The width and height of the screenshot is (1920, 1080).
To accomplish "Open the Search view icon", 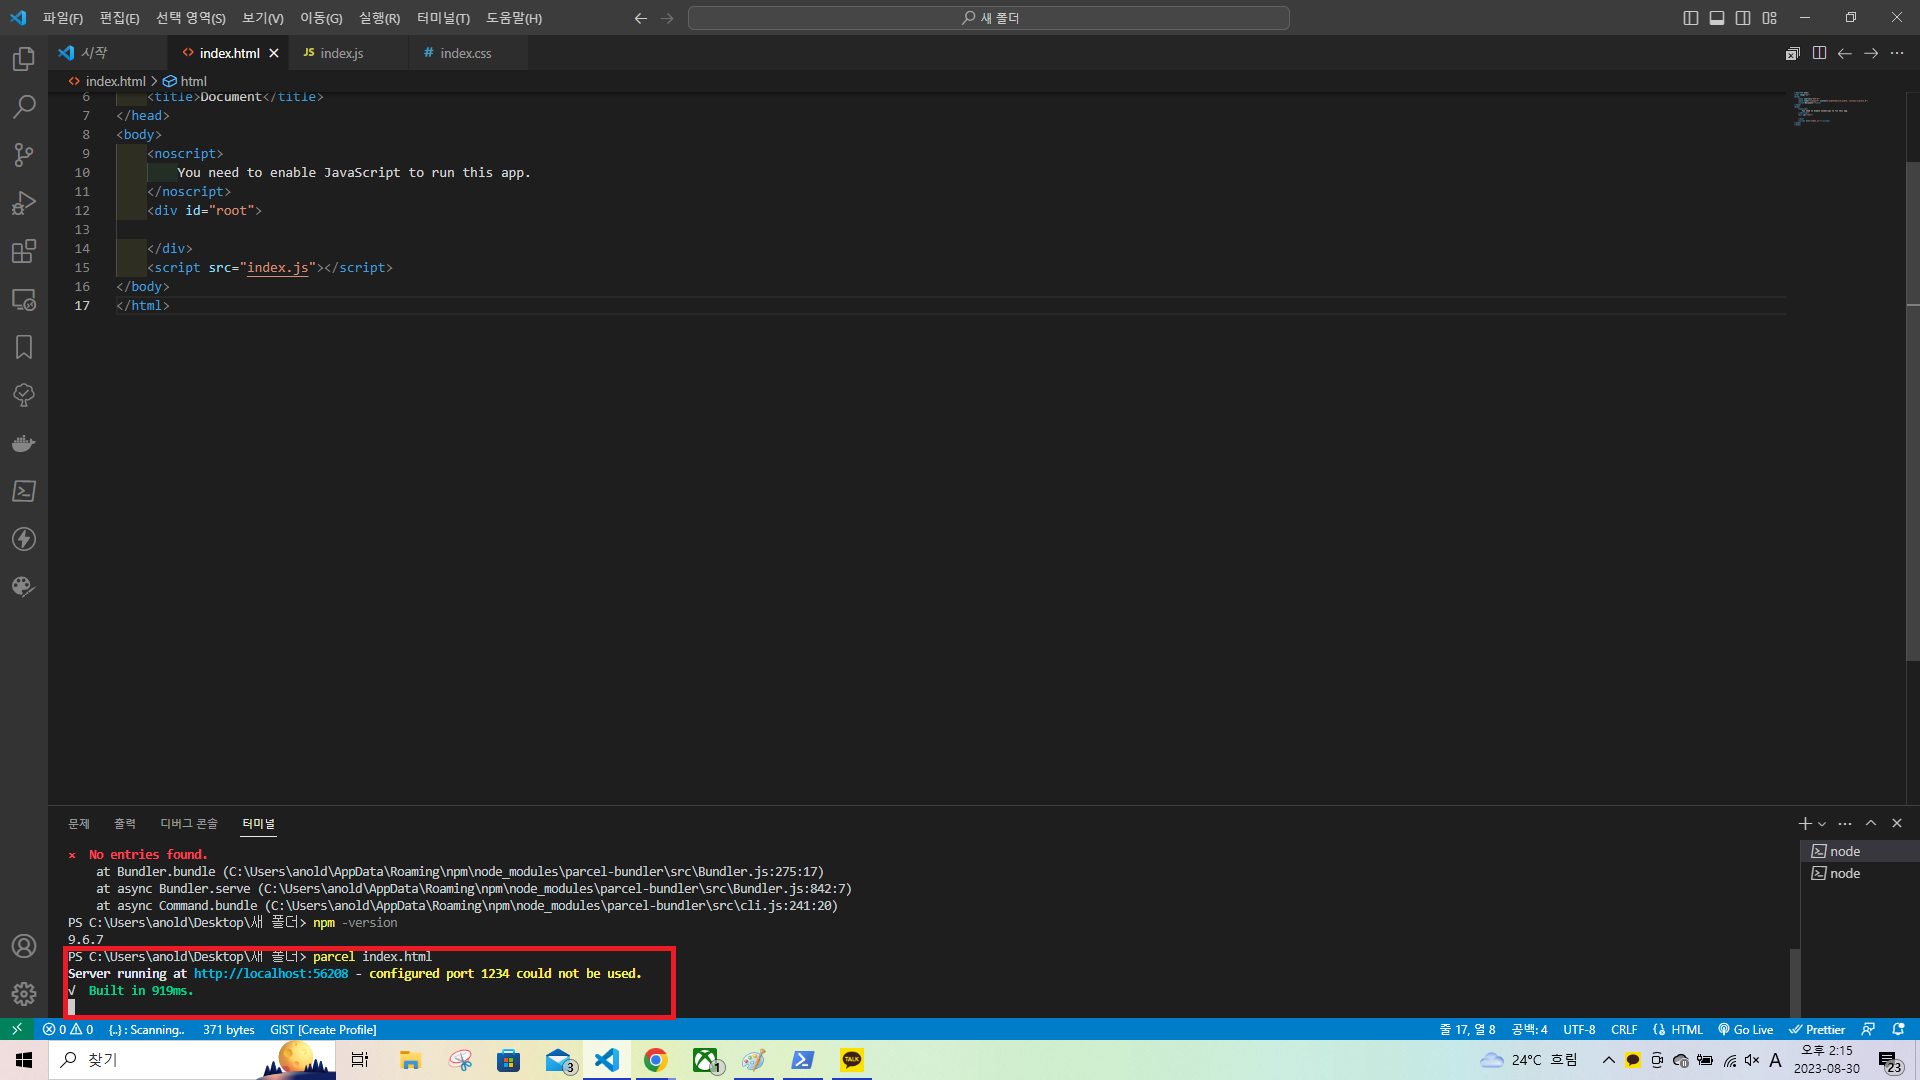I will click(24, 107).
